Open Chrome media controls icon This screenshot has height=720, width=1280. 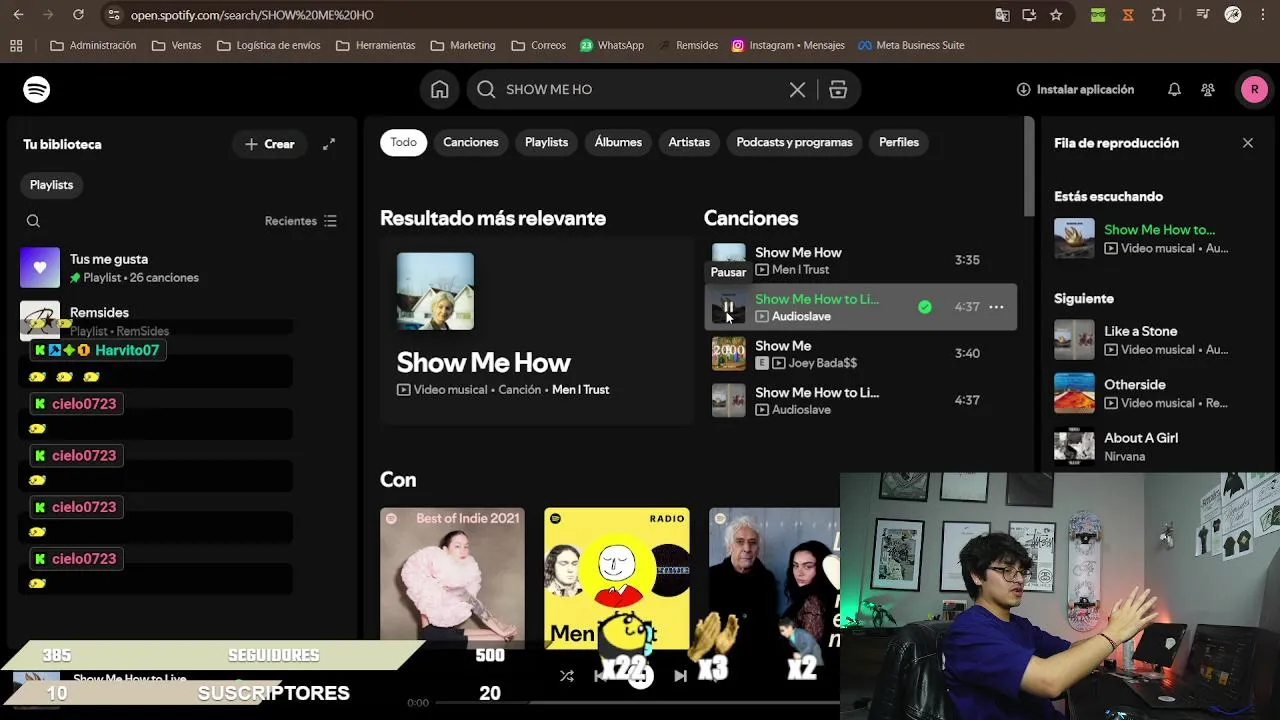point(1203,15)
